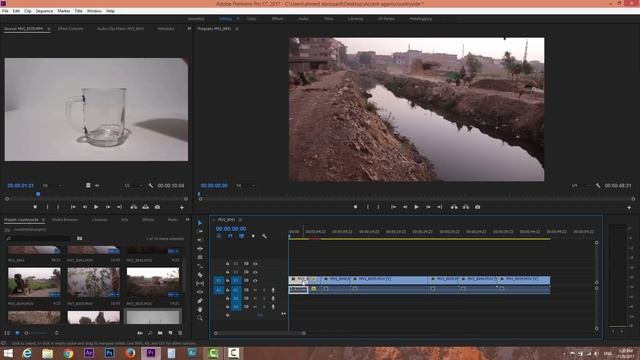
Task: Toggle Snap magnet in timeline
Action: point(230,236)
